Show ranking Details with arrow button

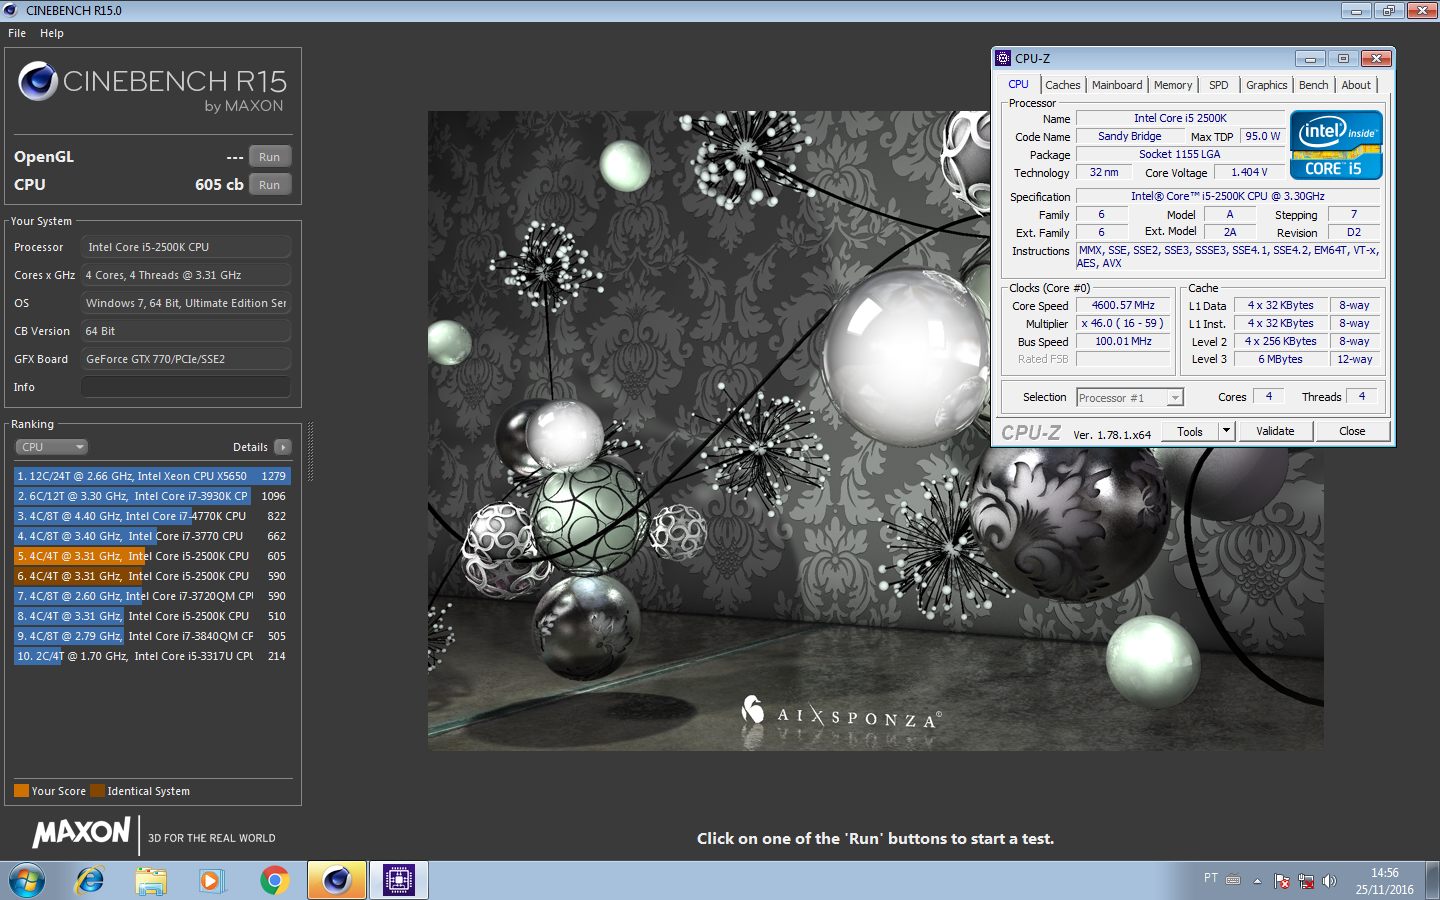pos(283,447)
